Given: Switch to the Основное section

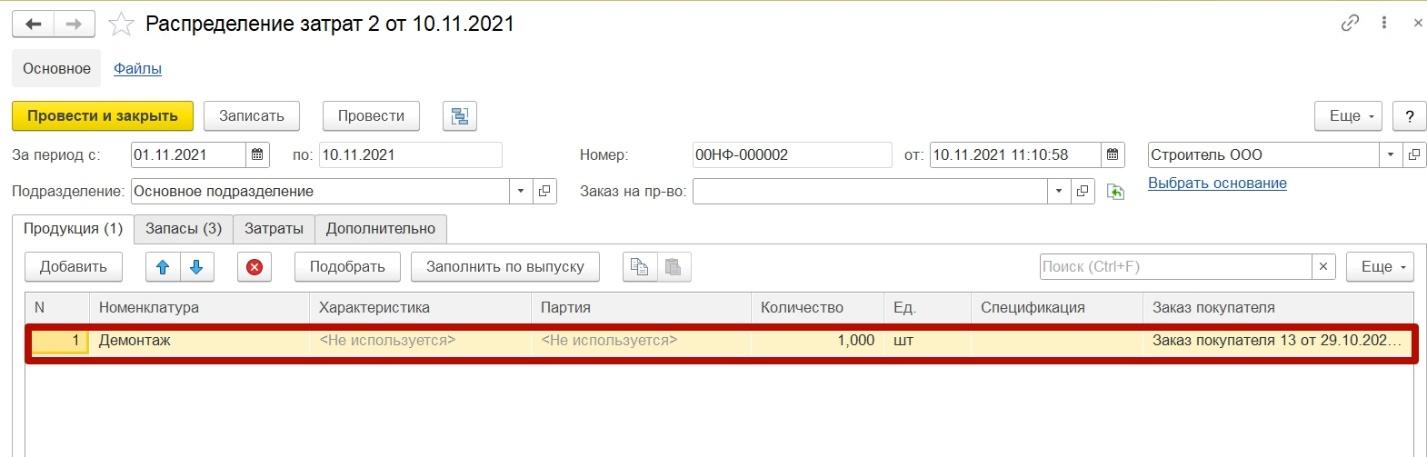Looking at the screenshot, I should (57, 69).
